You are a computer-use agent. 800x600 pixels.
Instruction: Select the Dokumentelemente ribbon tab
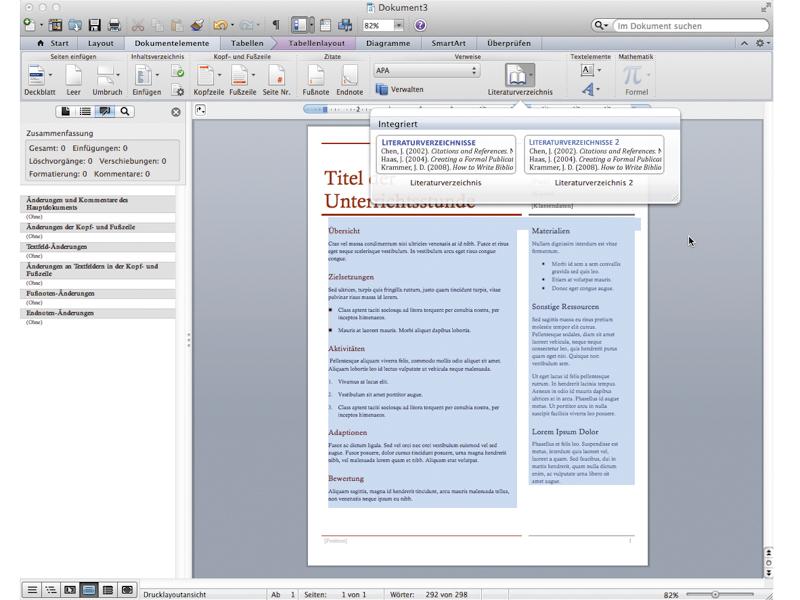[x=172, y=43]
